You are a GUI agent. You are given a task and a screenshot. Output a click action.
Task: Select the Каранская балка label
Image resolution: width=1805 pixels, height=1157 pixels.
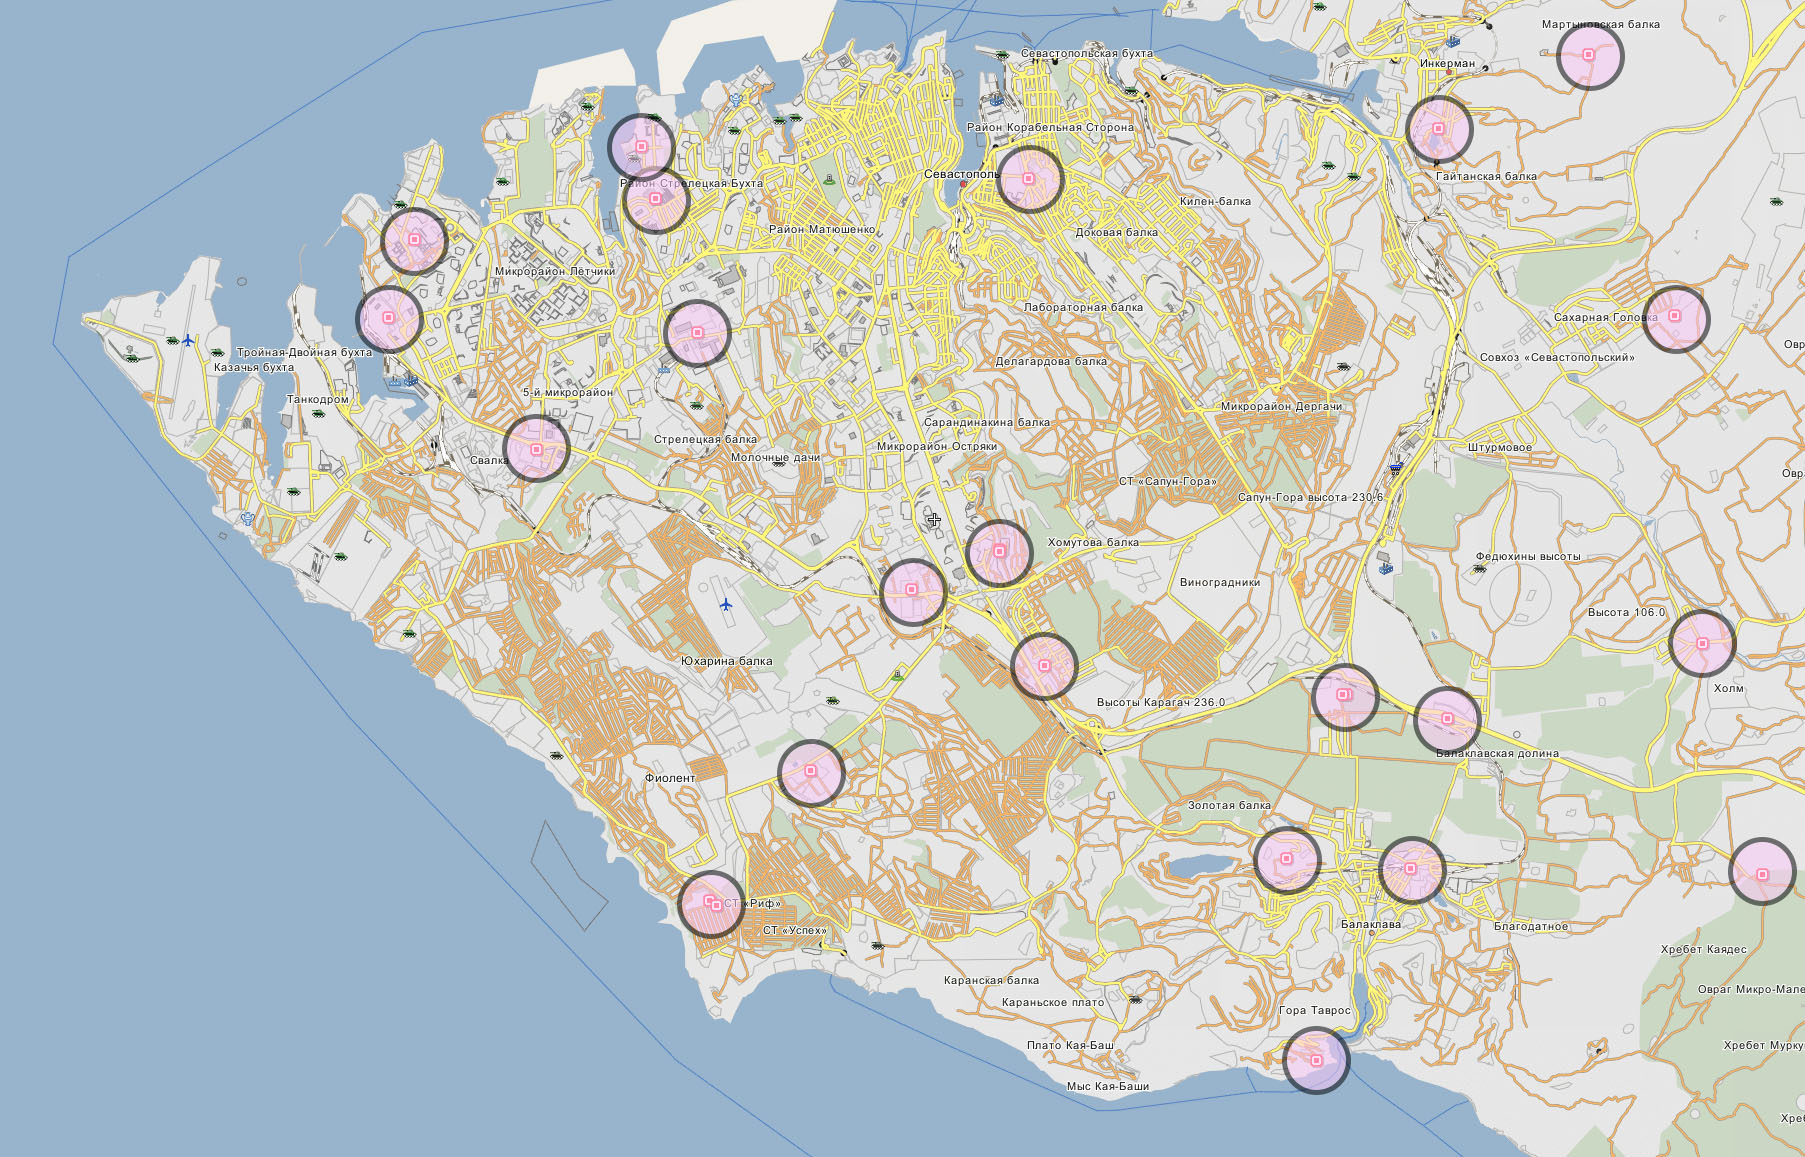coord(991,980)
